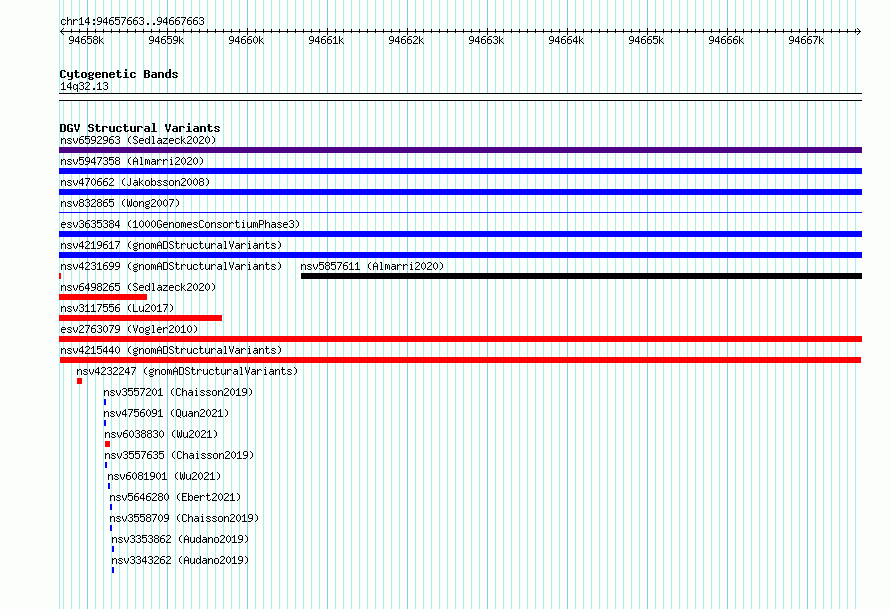
Task: Click the 94667k ruler tick label
Action: coord(807,40)
